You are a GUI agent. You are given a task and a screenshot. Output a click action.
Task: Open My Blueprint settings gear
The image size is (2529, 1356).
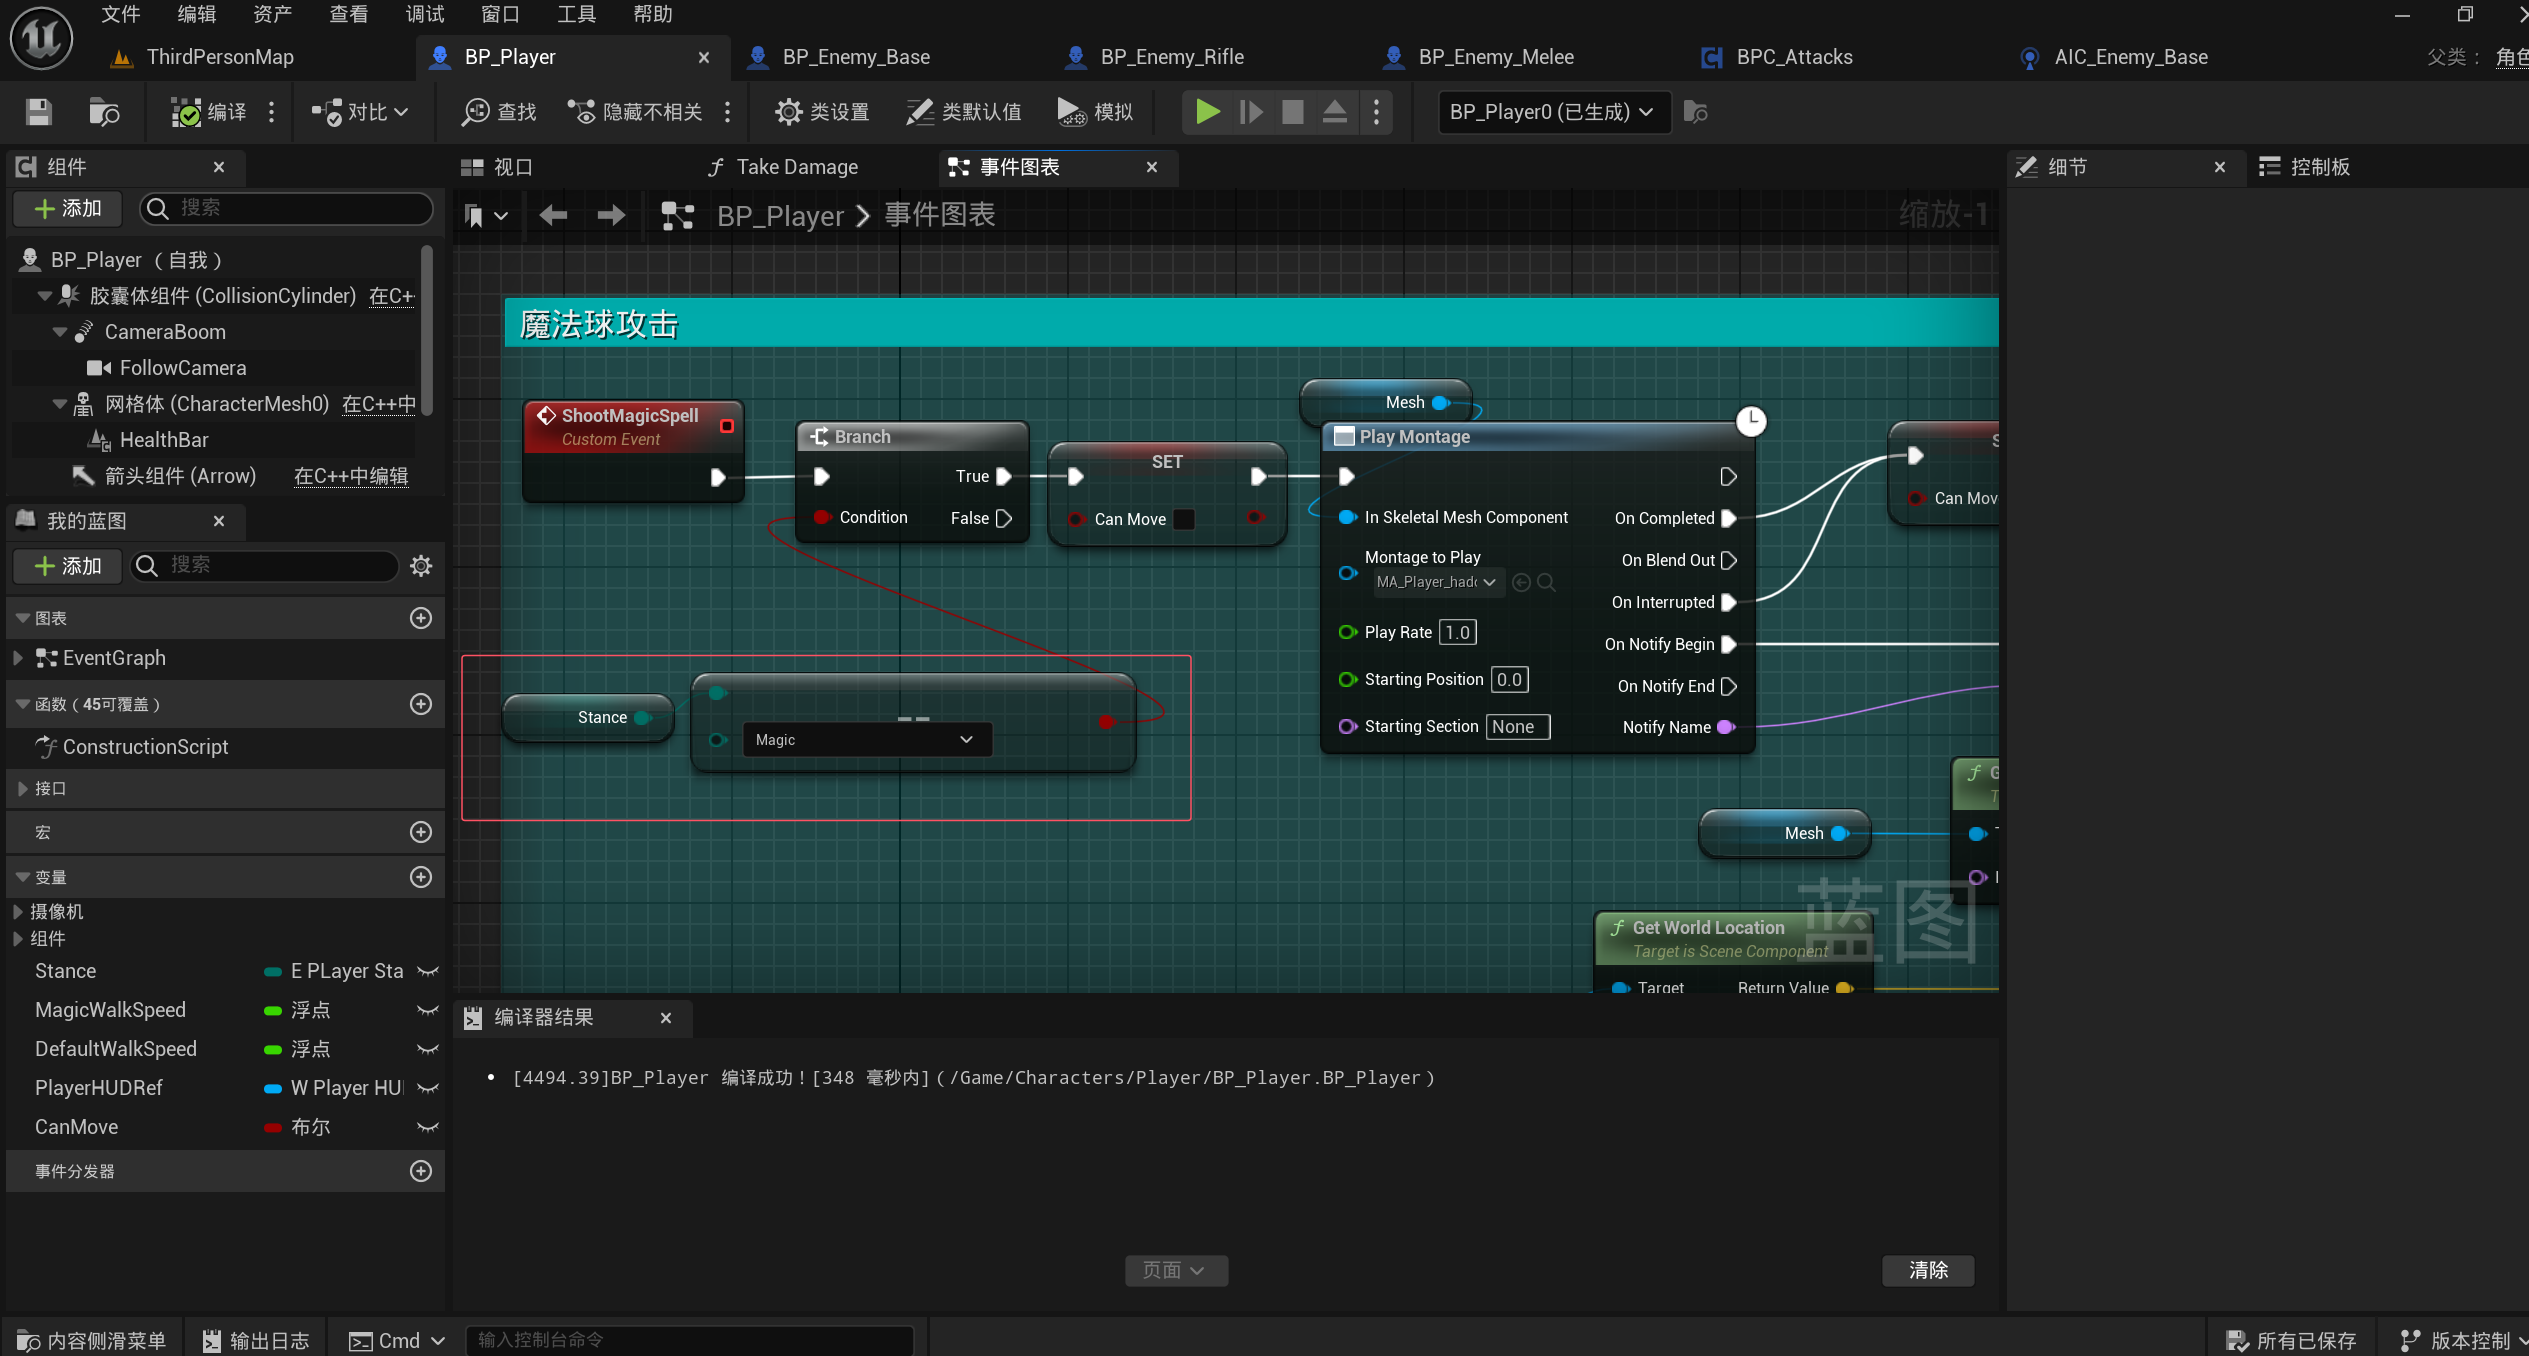421,566
